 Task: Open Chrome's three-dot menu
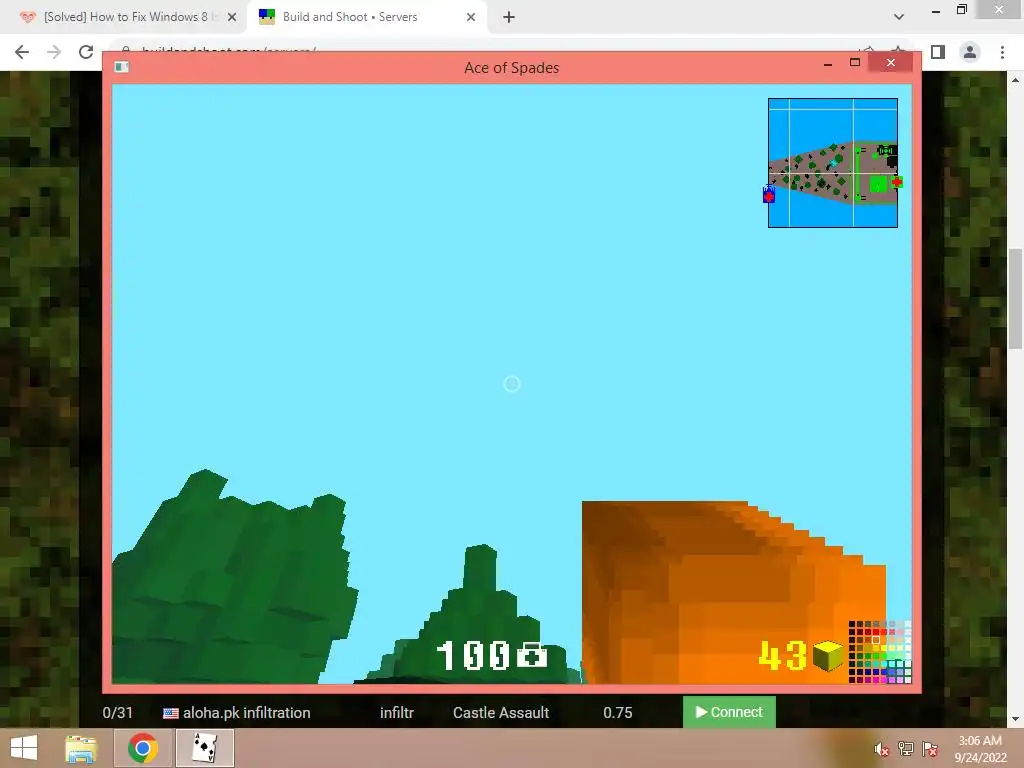[1002, 52]
